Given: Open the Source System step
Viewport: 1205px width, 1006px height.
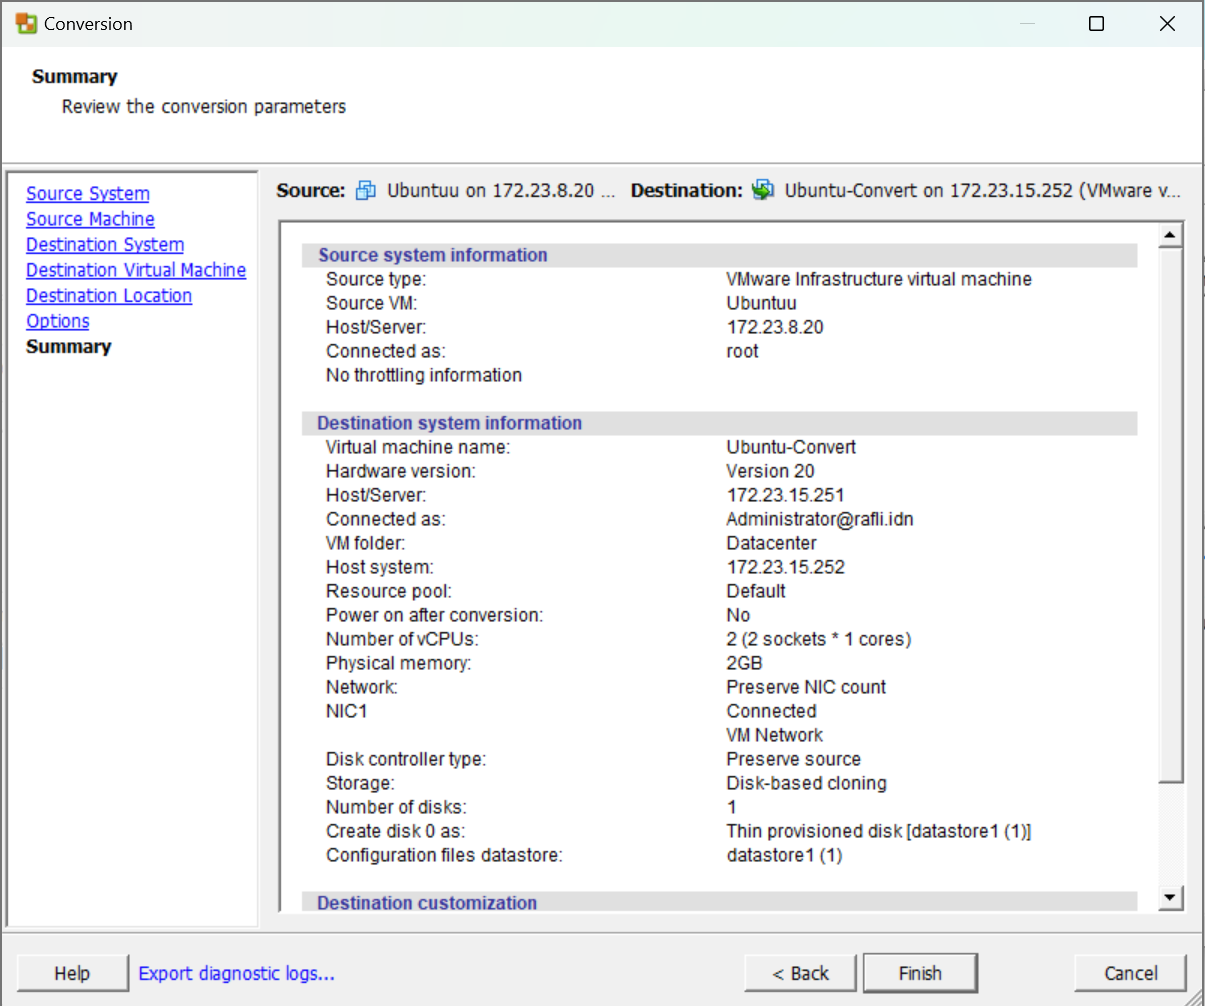Looking at the screenshot, I should [x=88, y=193].
